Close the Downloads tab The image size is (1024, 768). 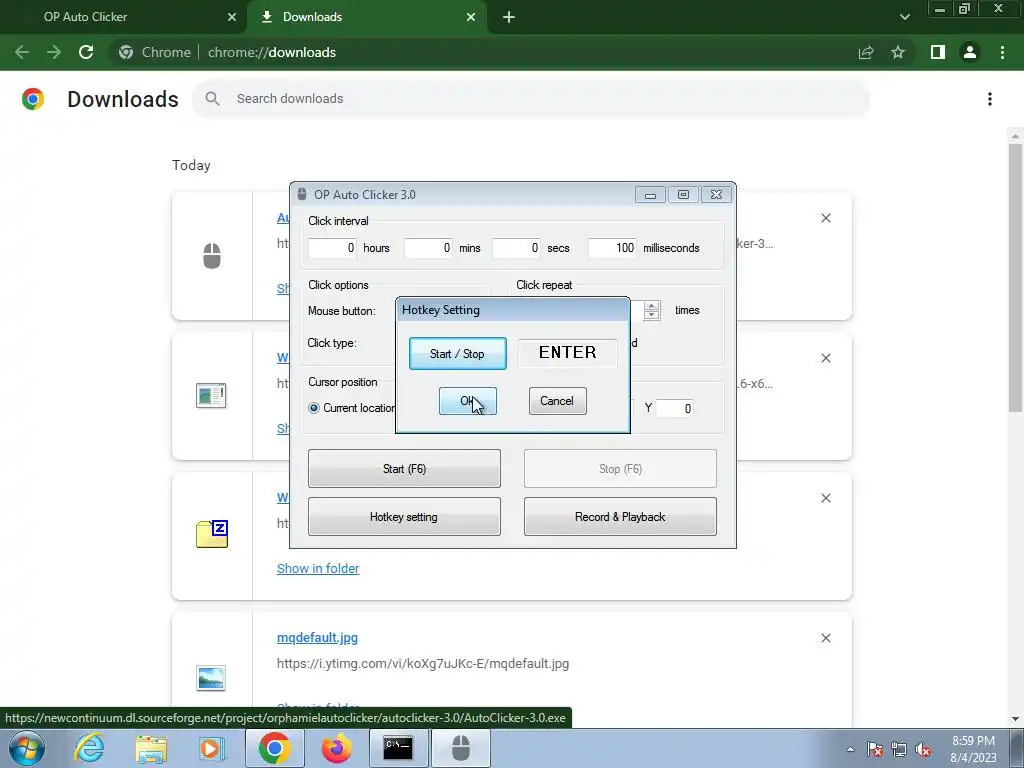(471, 17)
